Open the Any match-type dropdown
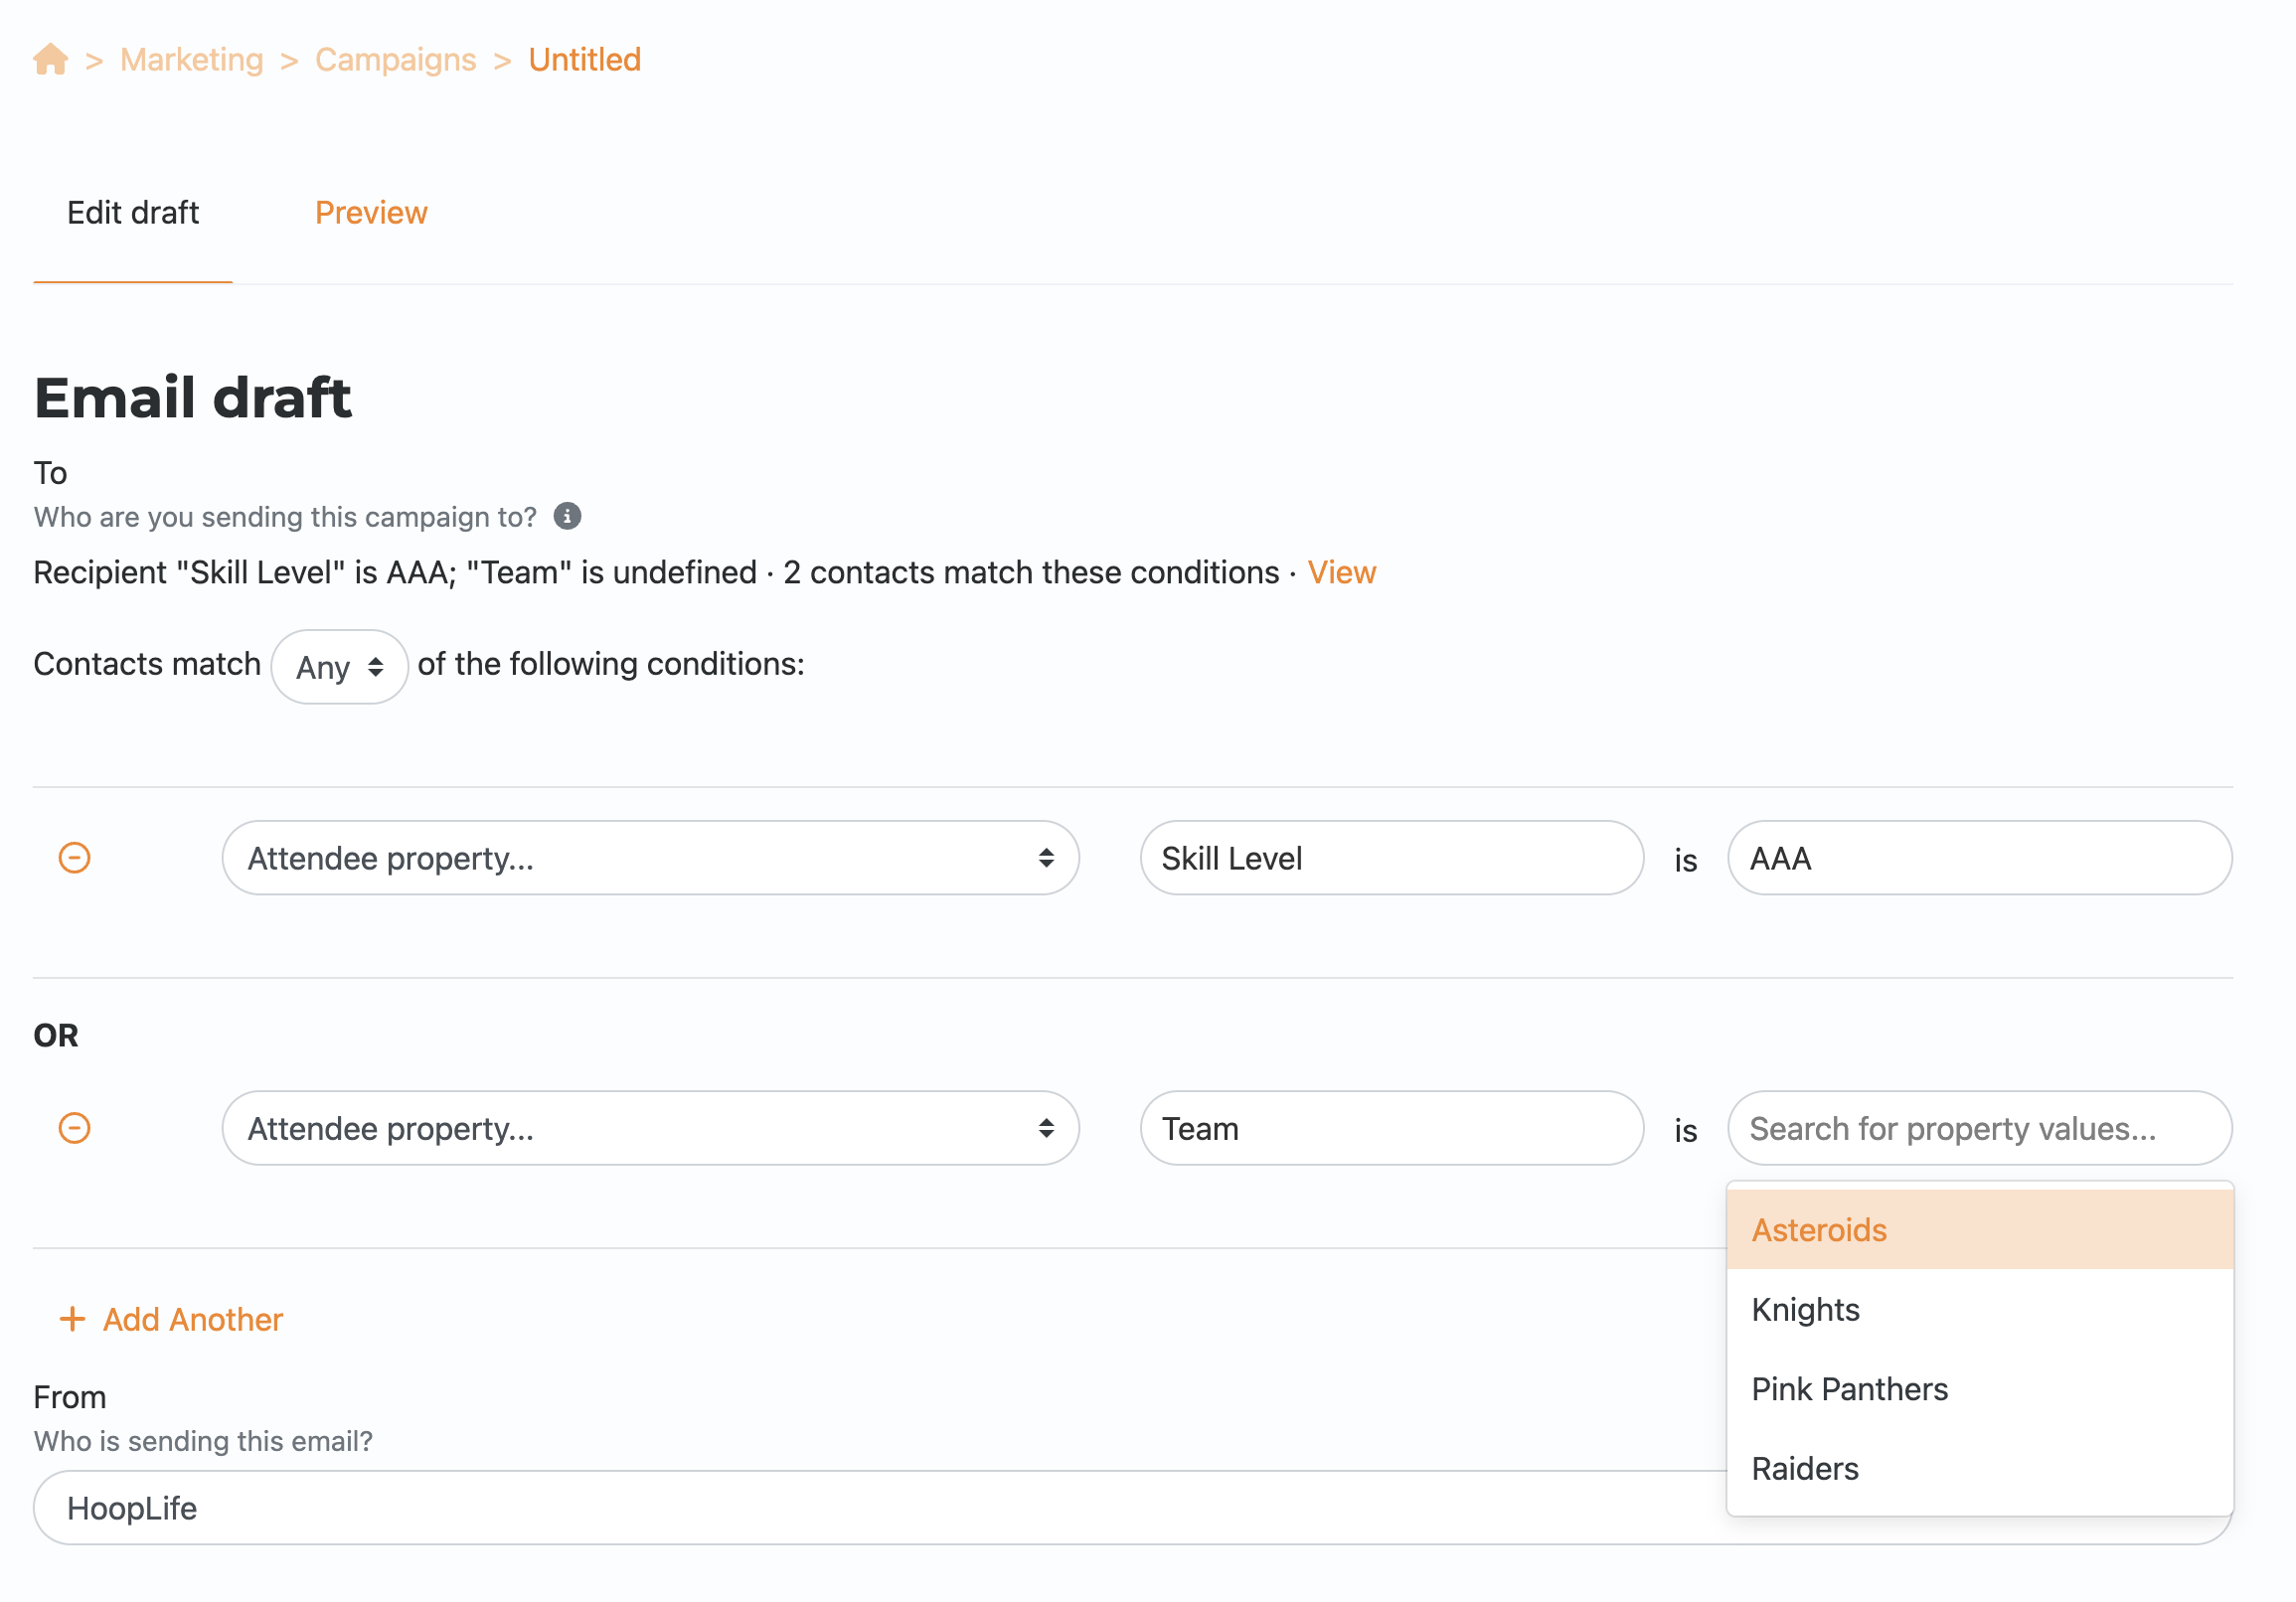 pos(340,666)
